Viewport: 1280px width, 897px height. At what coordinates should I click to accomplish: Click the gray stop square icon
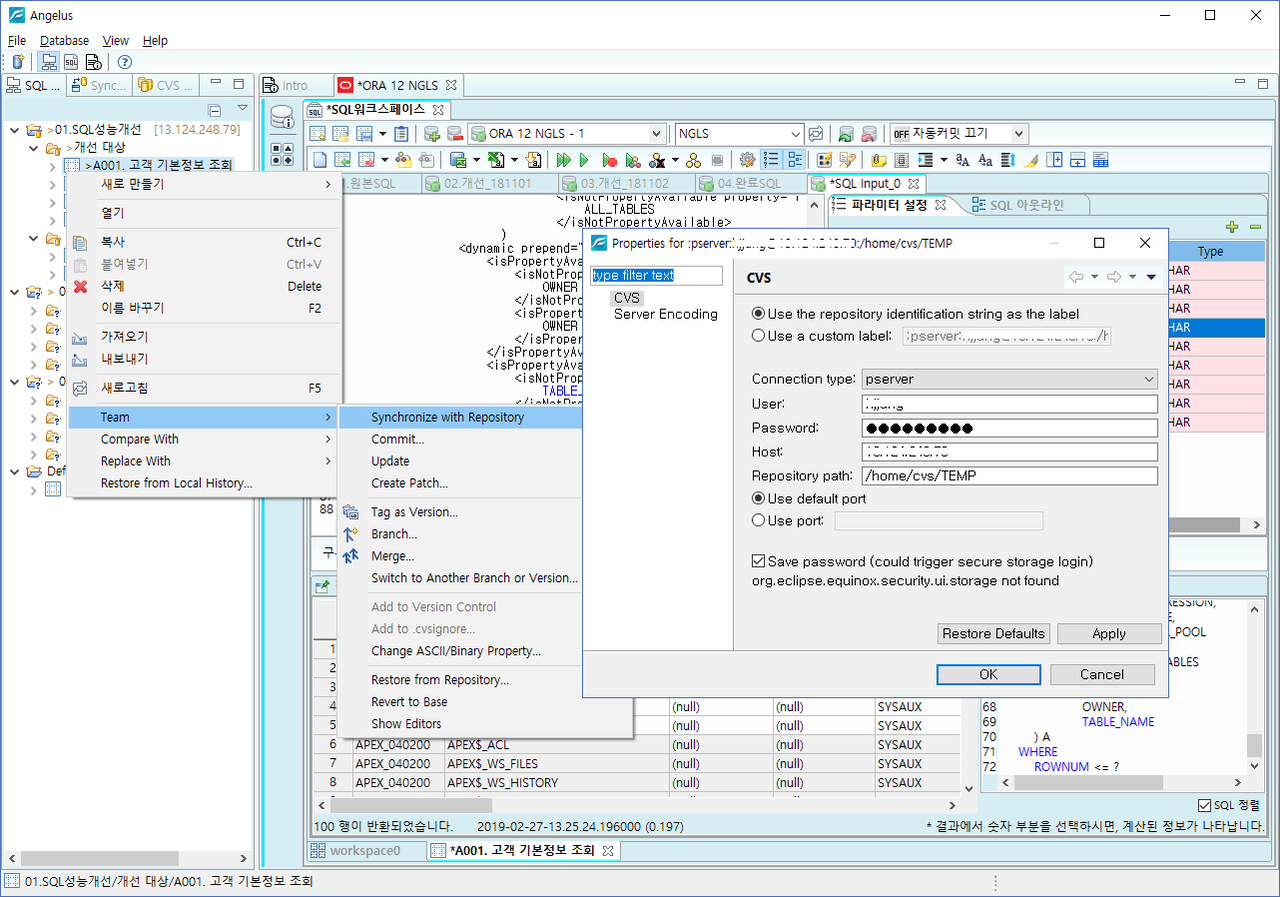(717, 160)
